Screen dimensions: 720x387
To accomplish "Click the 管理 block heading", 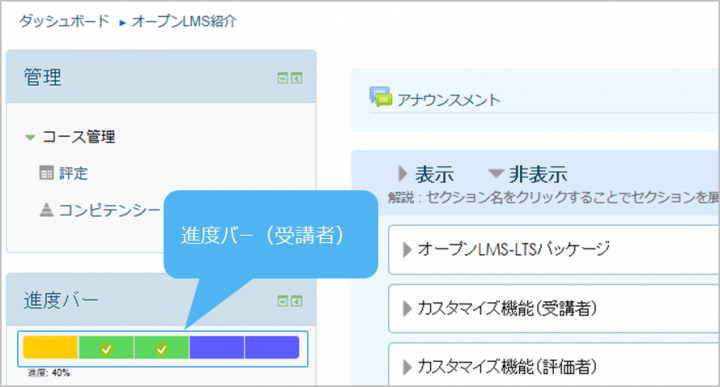I will [42, 77].
